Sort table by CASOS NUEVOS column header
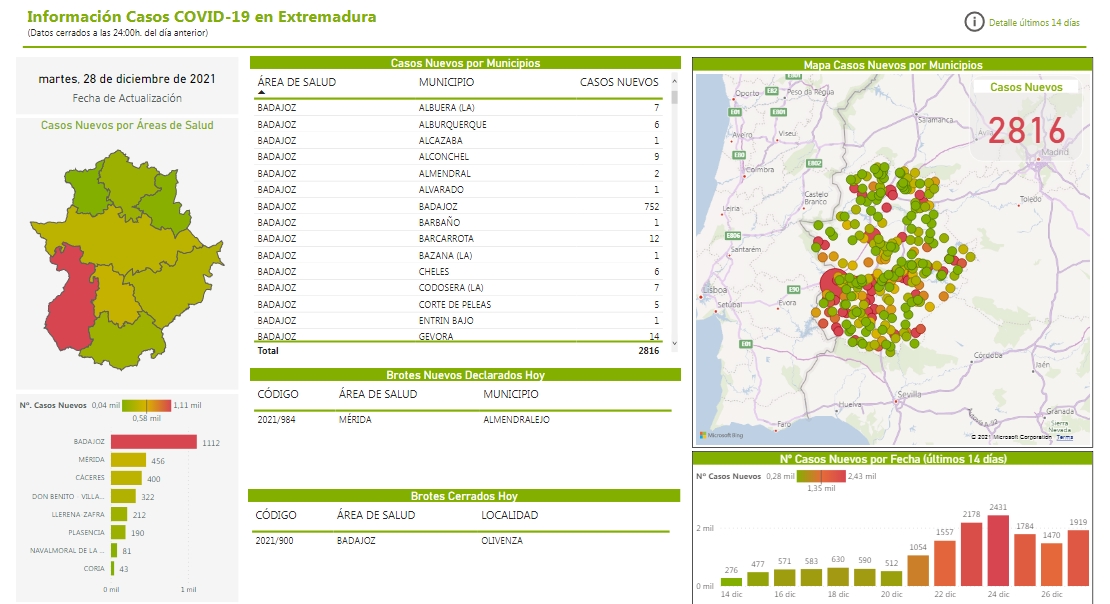The height and width of the screenshot is (604, 1110). click(619, 82)
